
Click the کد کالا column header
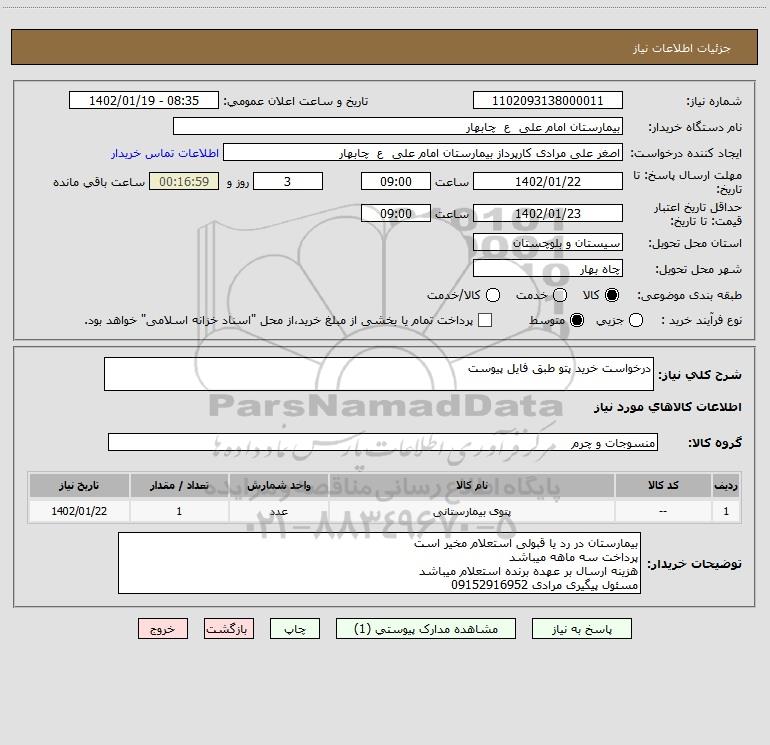(663, 485)
